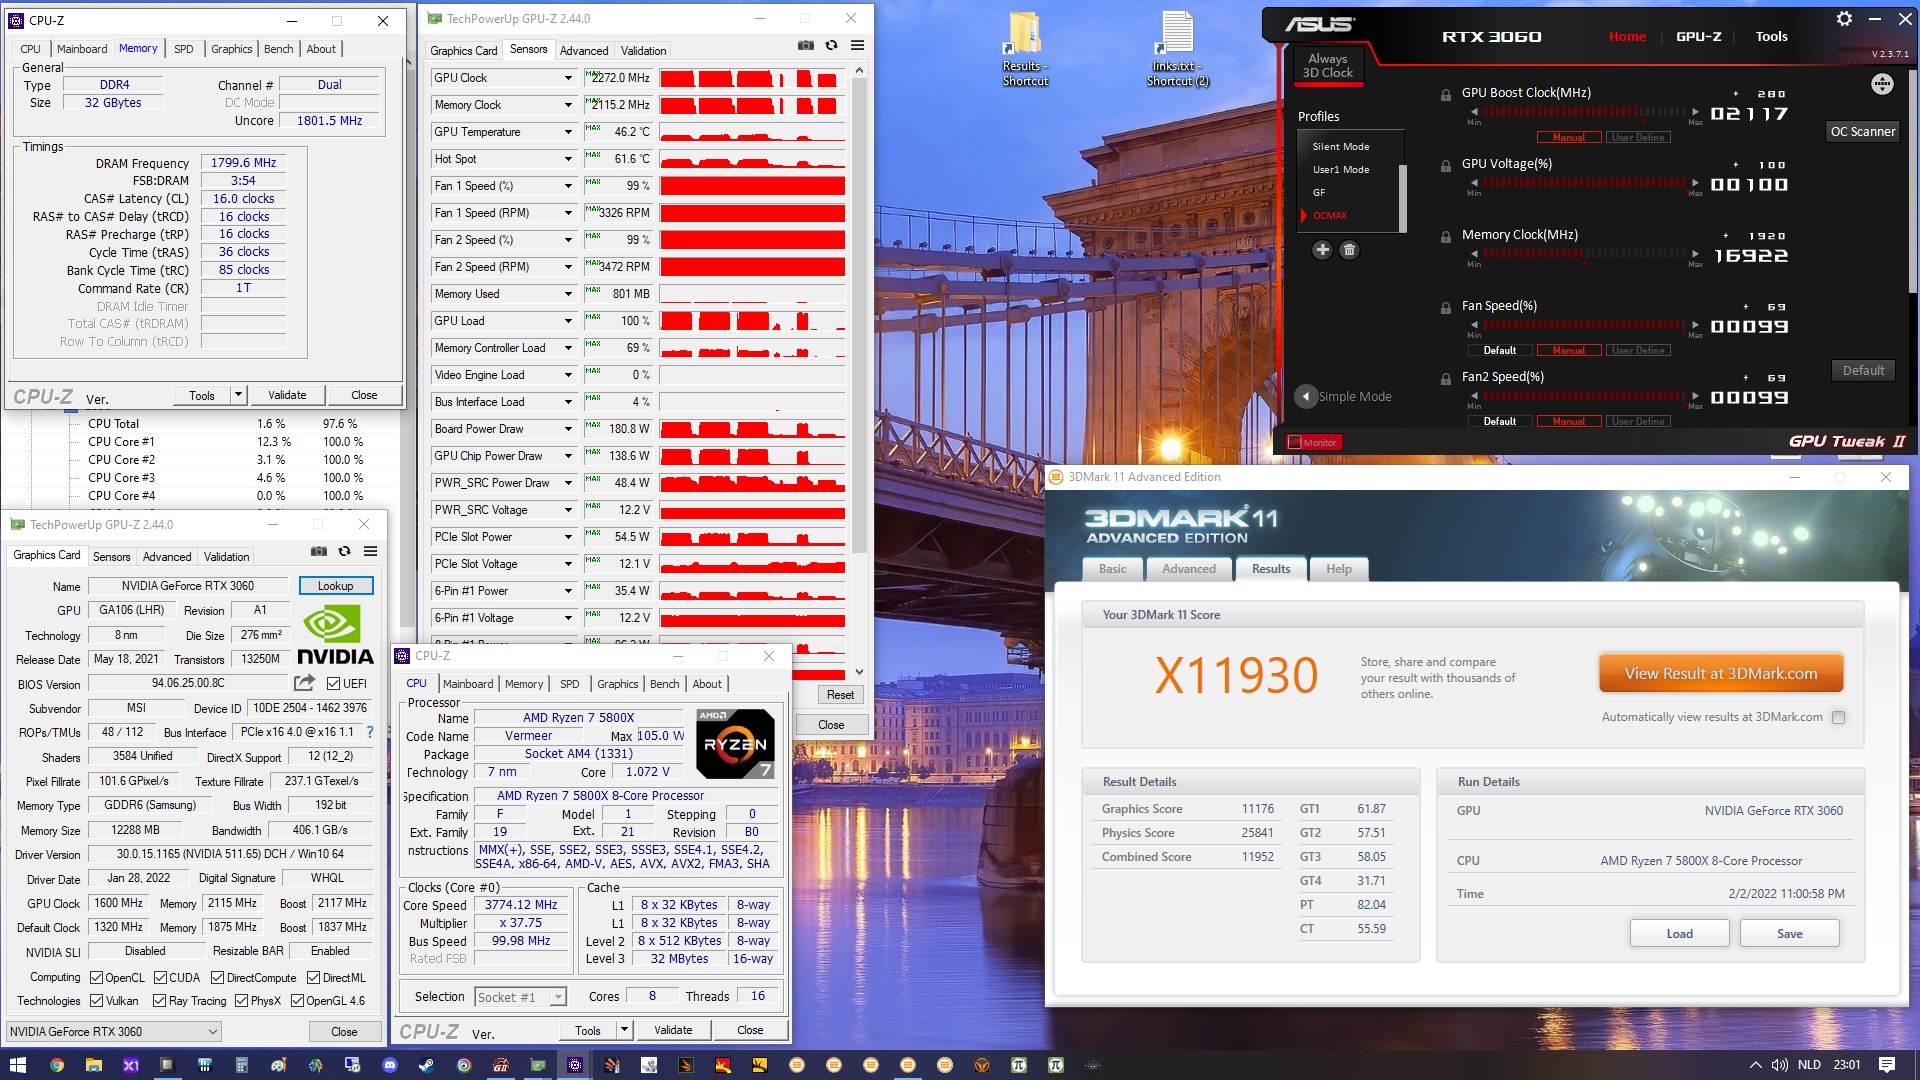Open Tools menu in GPU Tweak
Screen dimensions: 1920x1080
[1771, 36]
